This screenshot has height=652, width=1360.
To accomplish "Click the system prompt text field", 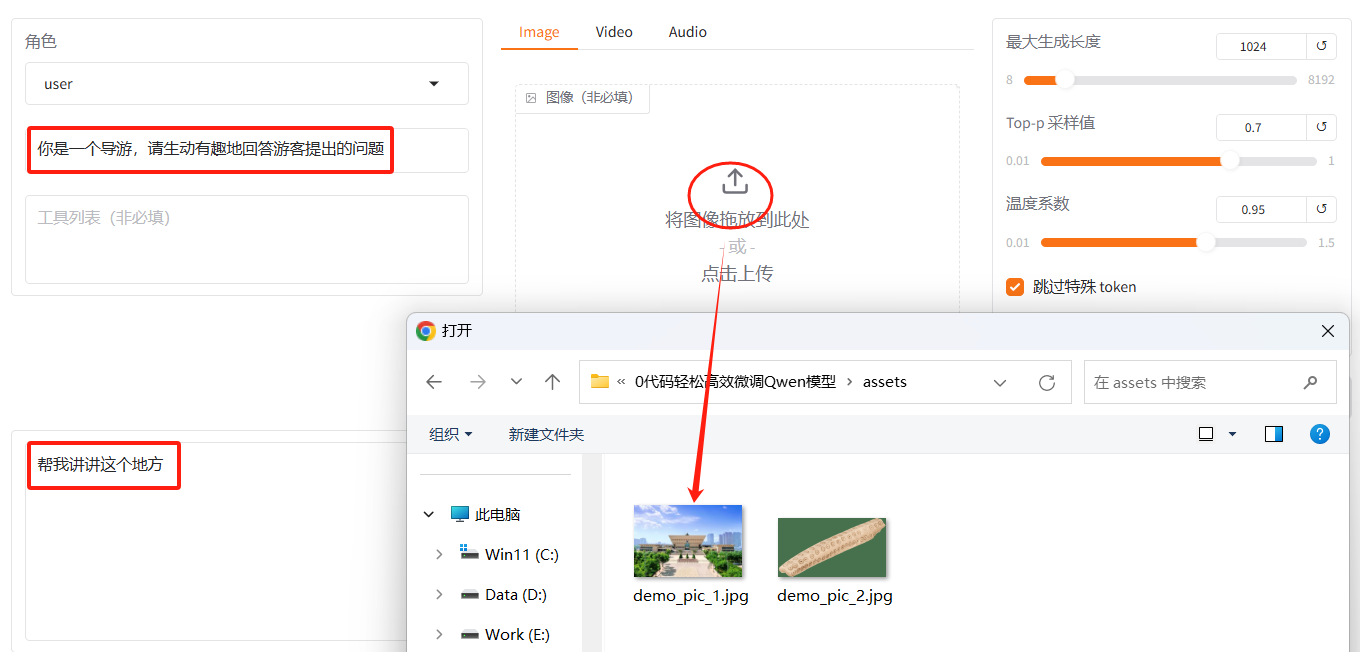I will tap(247, 150).
